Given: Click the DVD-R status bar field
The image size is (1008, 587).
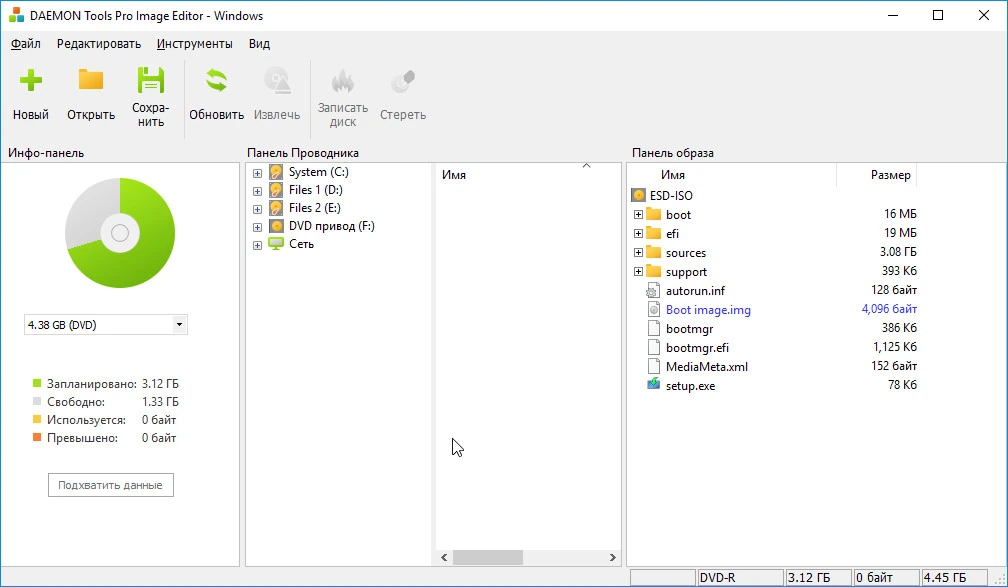Looking at the screenshot, I should coord(740,577).
